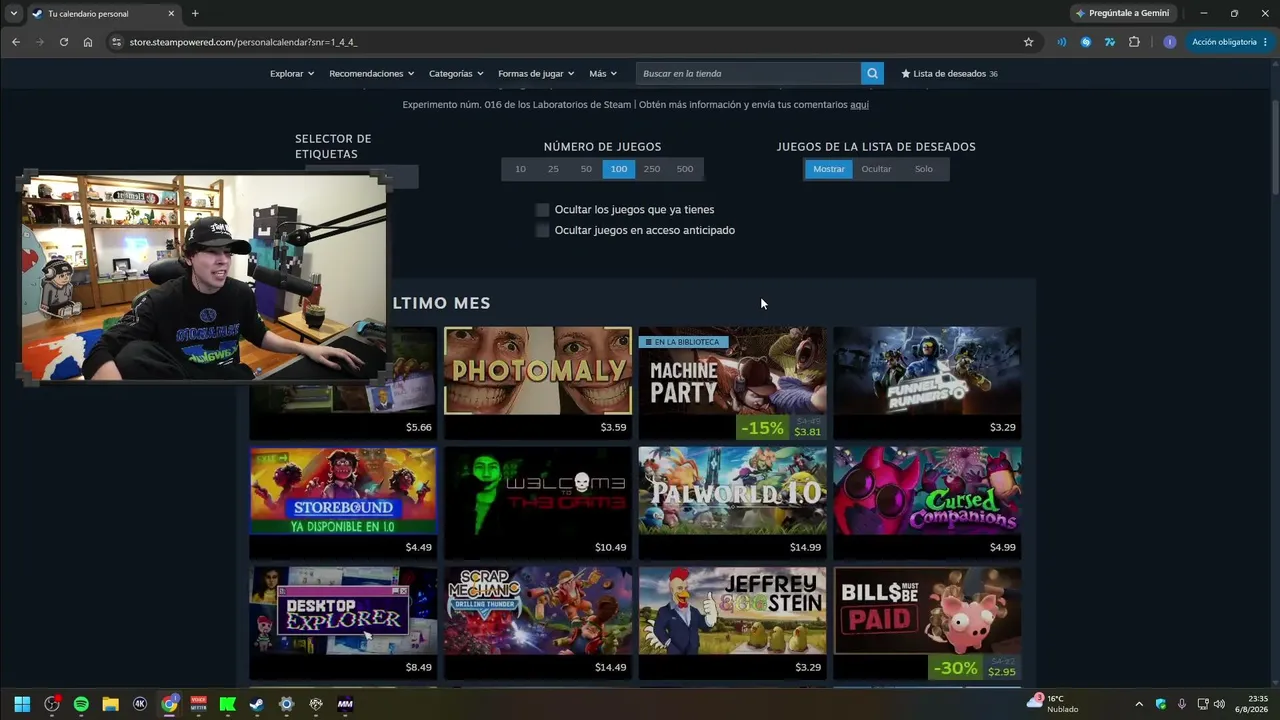Open Windows Security tray icon

tap(1161, 704)
